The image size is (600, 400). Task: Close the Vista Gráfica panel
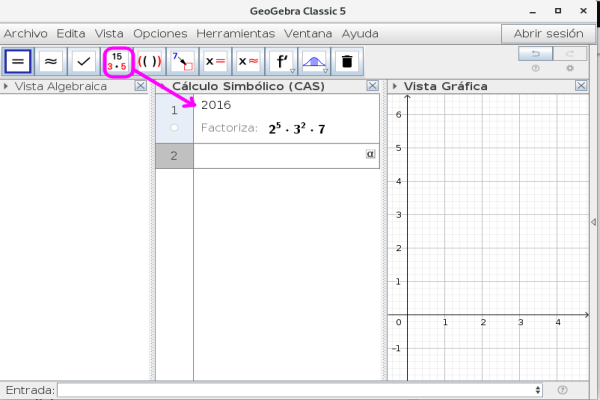(x=581, y=86)
